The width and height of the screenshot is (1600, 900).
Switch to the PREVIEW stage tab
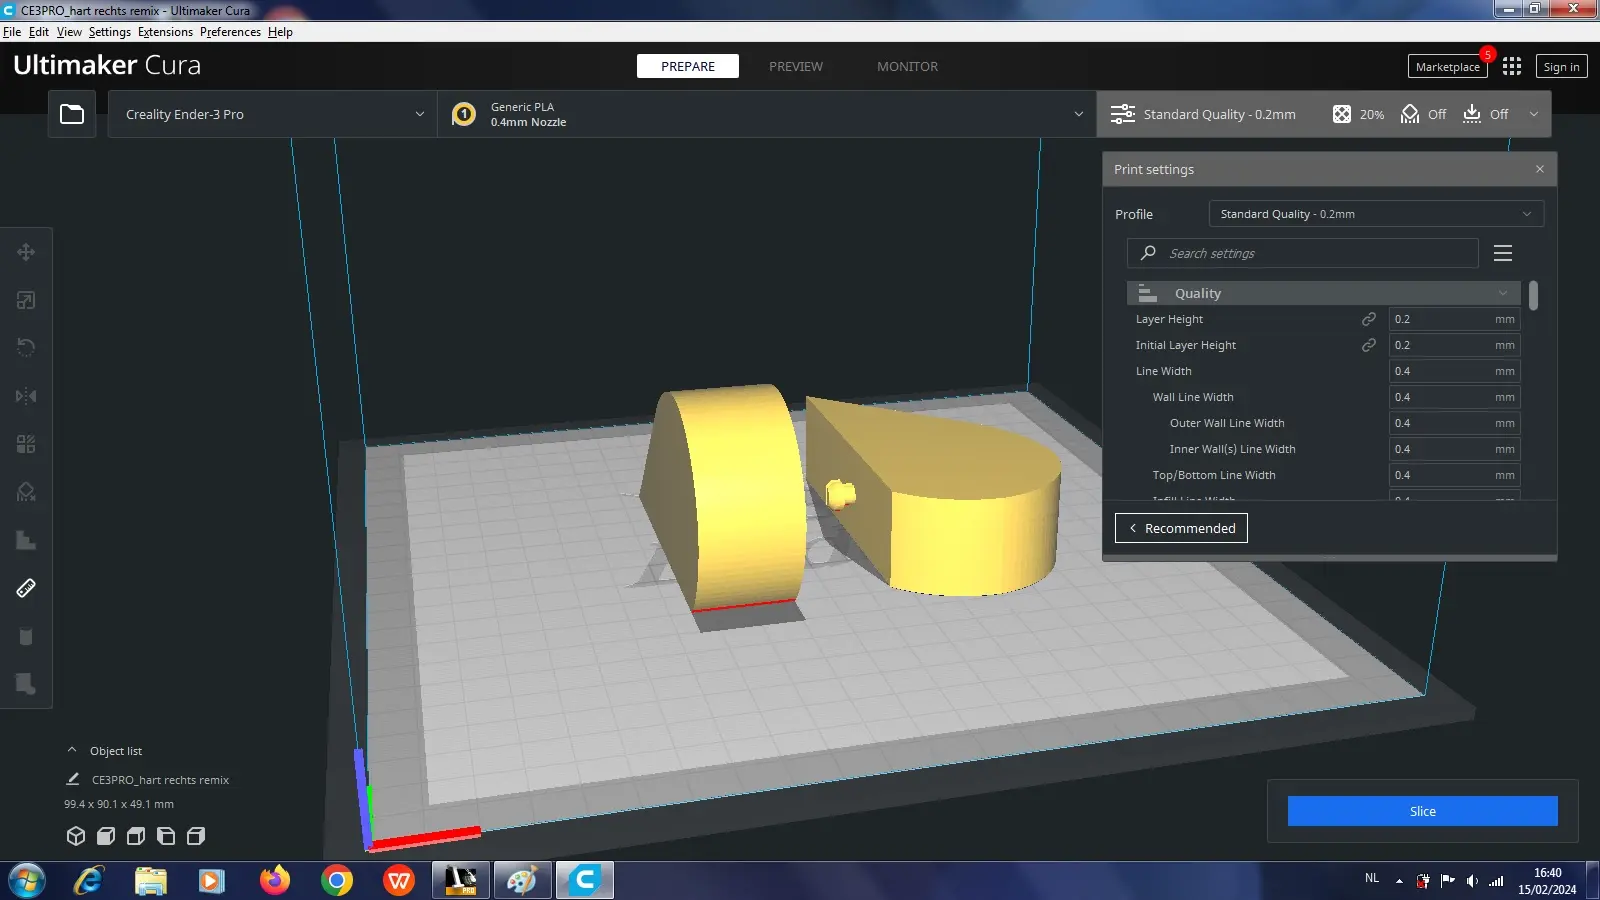click(796, 66)
